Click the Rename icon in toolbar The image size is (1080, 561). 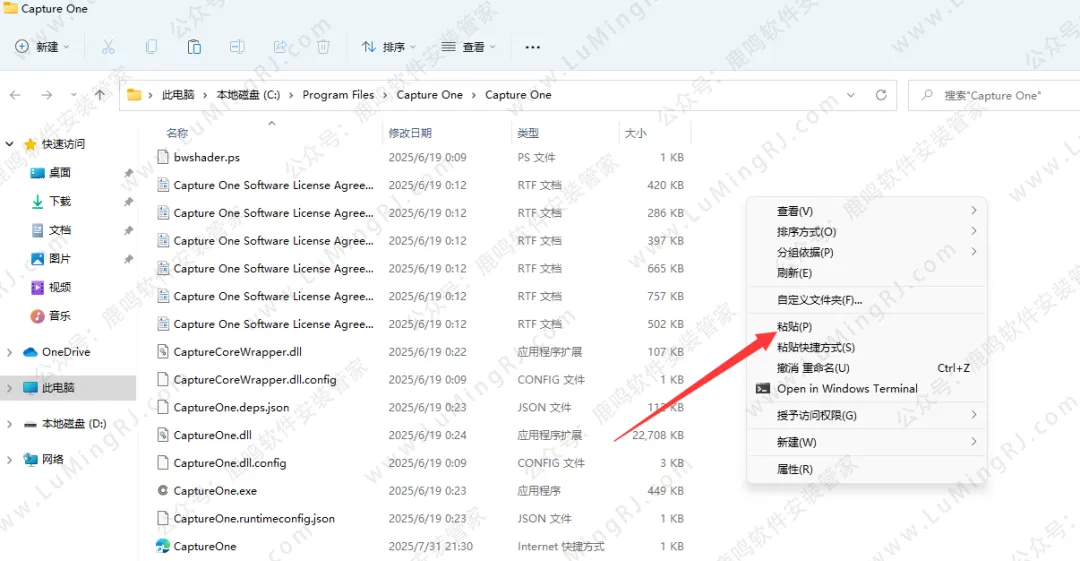click(237, 47)
